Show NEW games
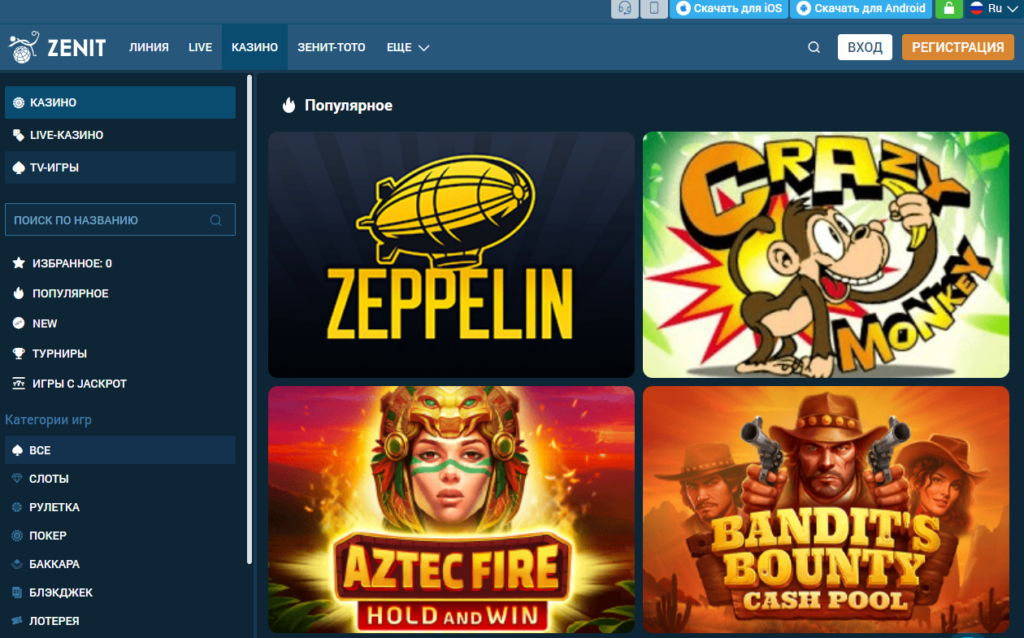1024x638 pixels. pos(44,323)
